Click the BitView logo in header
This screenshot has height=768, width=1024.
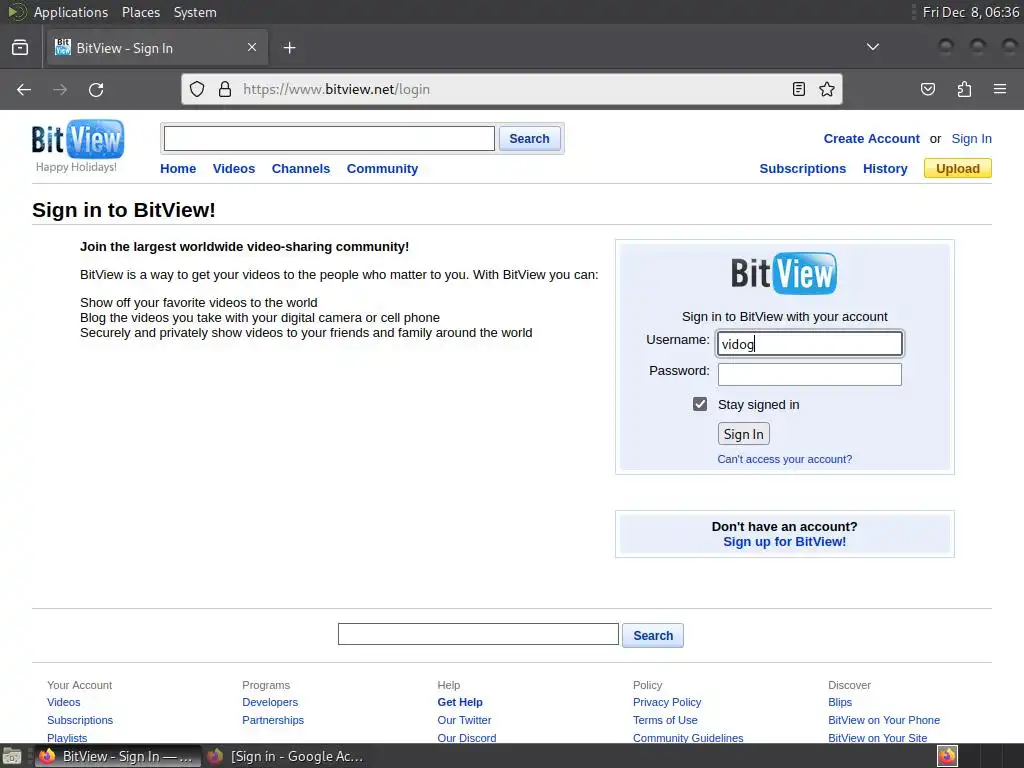[78, 139]
